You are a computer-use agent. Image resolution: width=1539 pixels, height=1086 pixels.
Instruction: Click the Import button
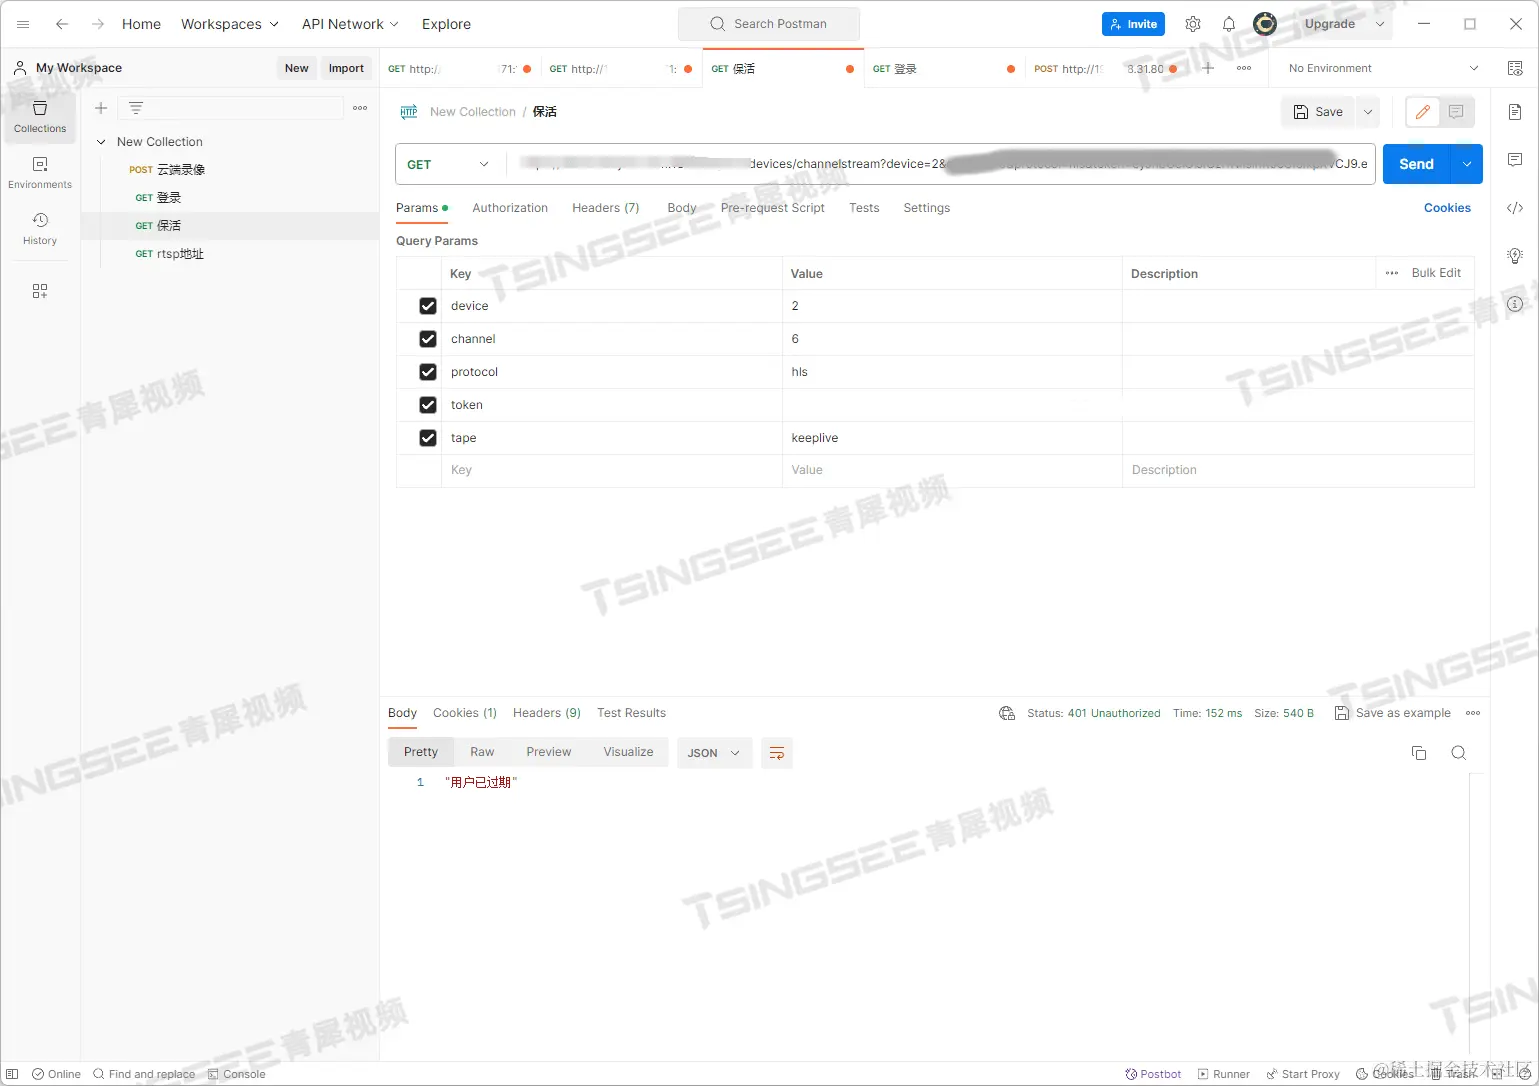[346, 68]
